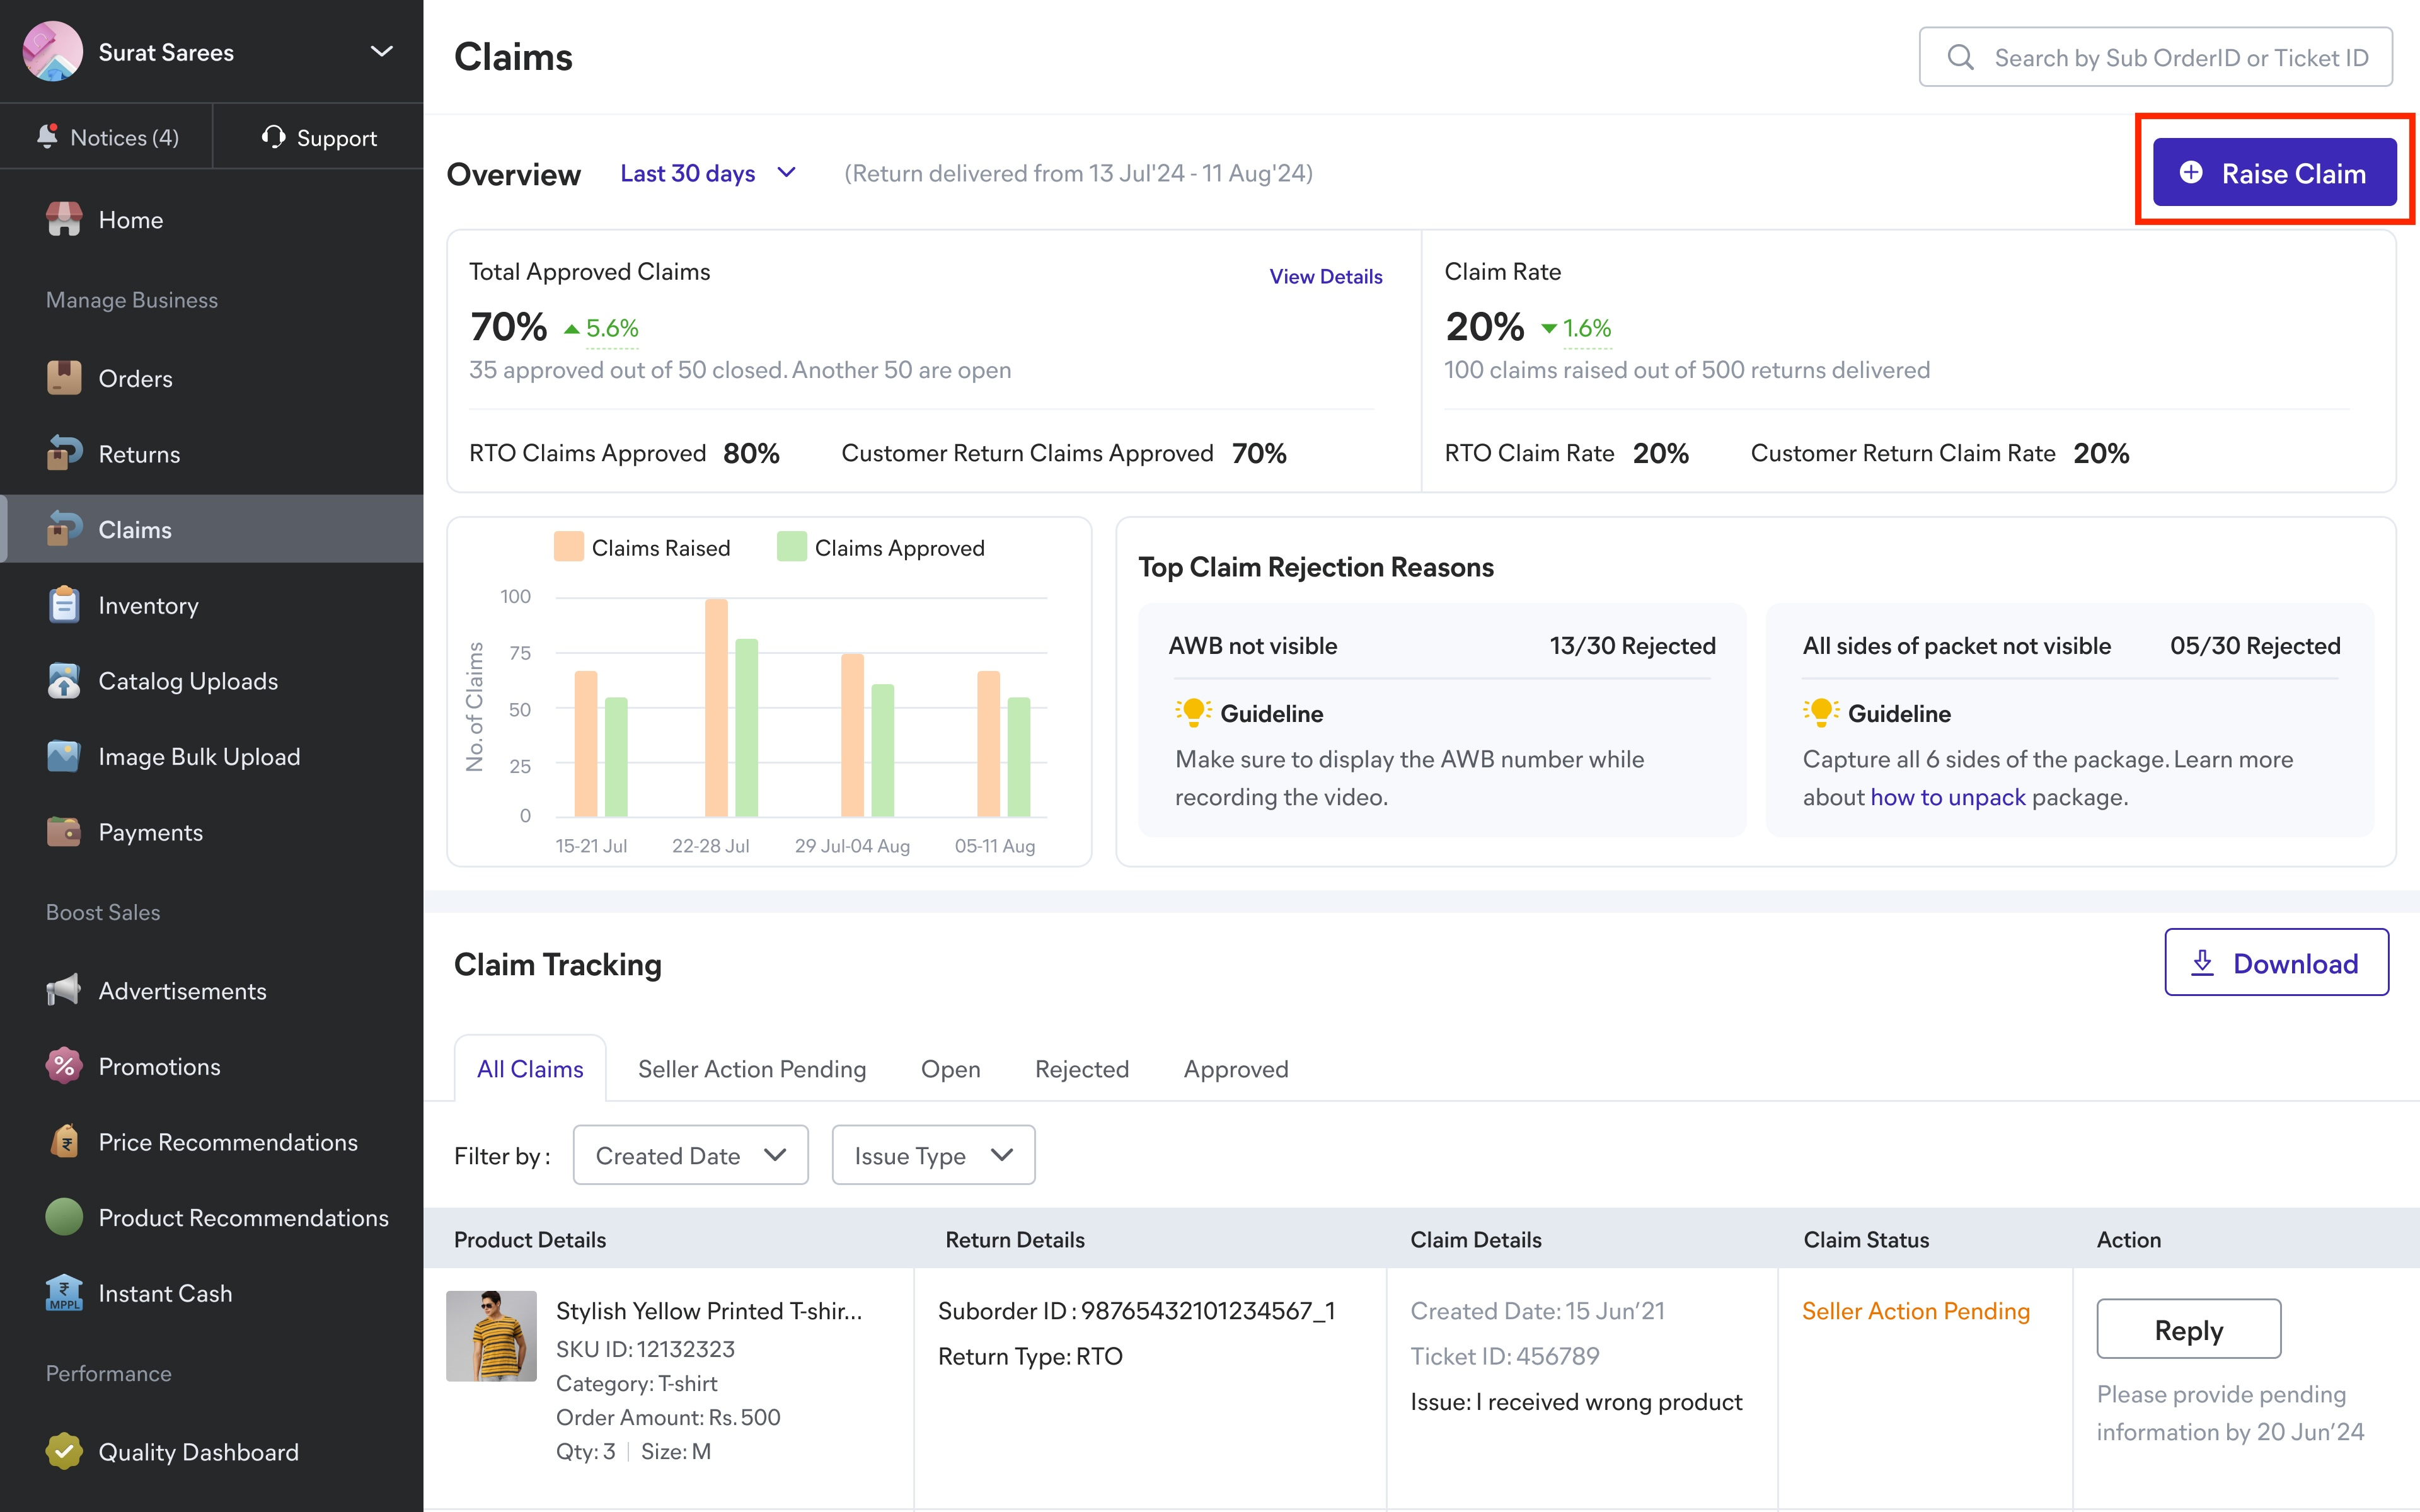This screenshot has width=2420, height=1512.
Task: Click the Promotions percent badge icon
Action: click(64, 1066)
